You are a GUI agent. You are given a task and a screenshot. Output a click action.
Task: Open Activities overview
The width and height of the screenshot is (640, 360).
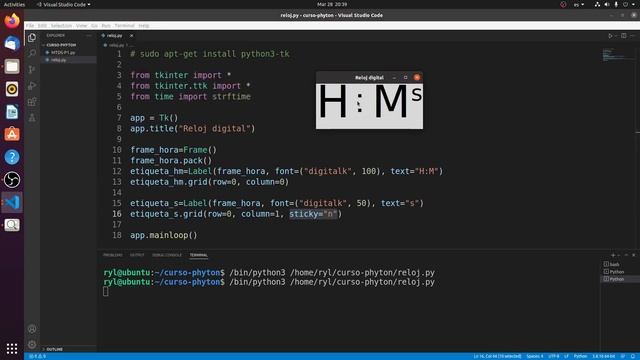click(x=14, y=4)
